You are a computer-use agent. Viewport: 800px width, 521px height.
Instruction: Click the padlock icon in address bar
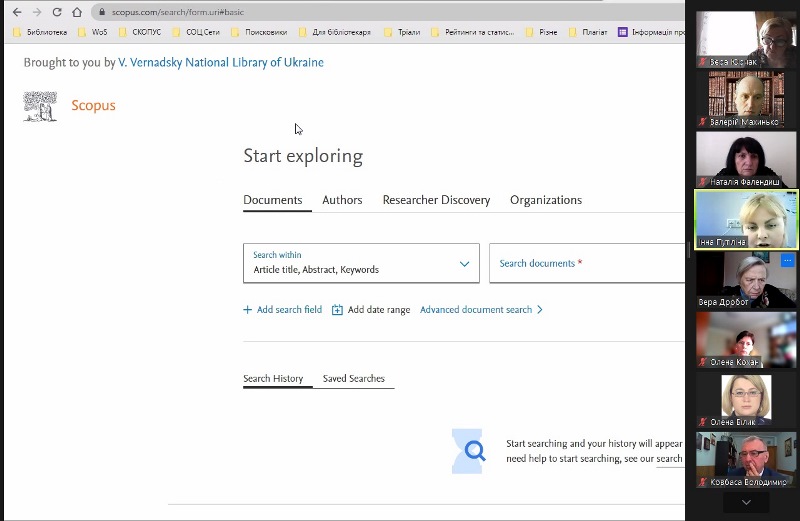[x=102, y=12]
